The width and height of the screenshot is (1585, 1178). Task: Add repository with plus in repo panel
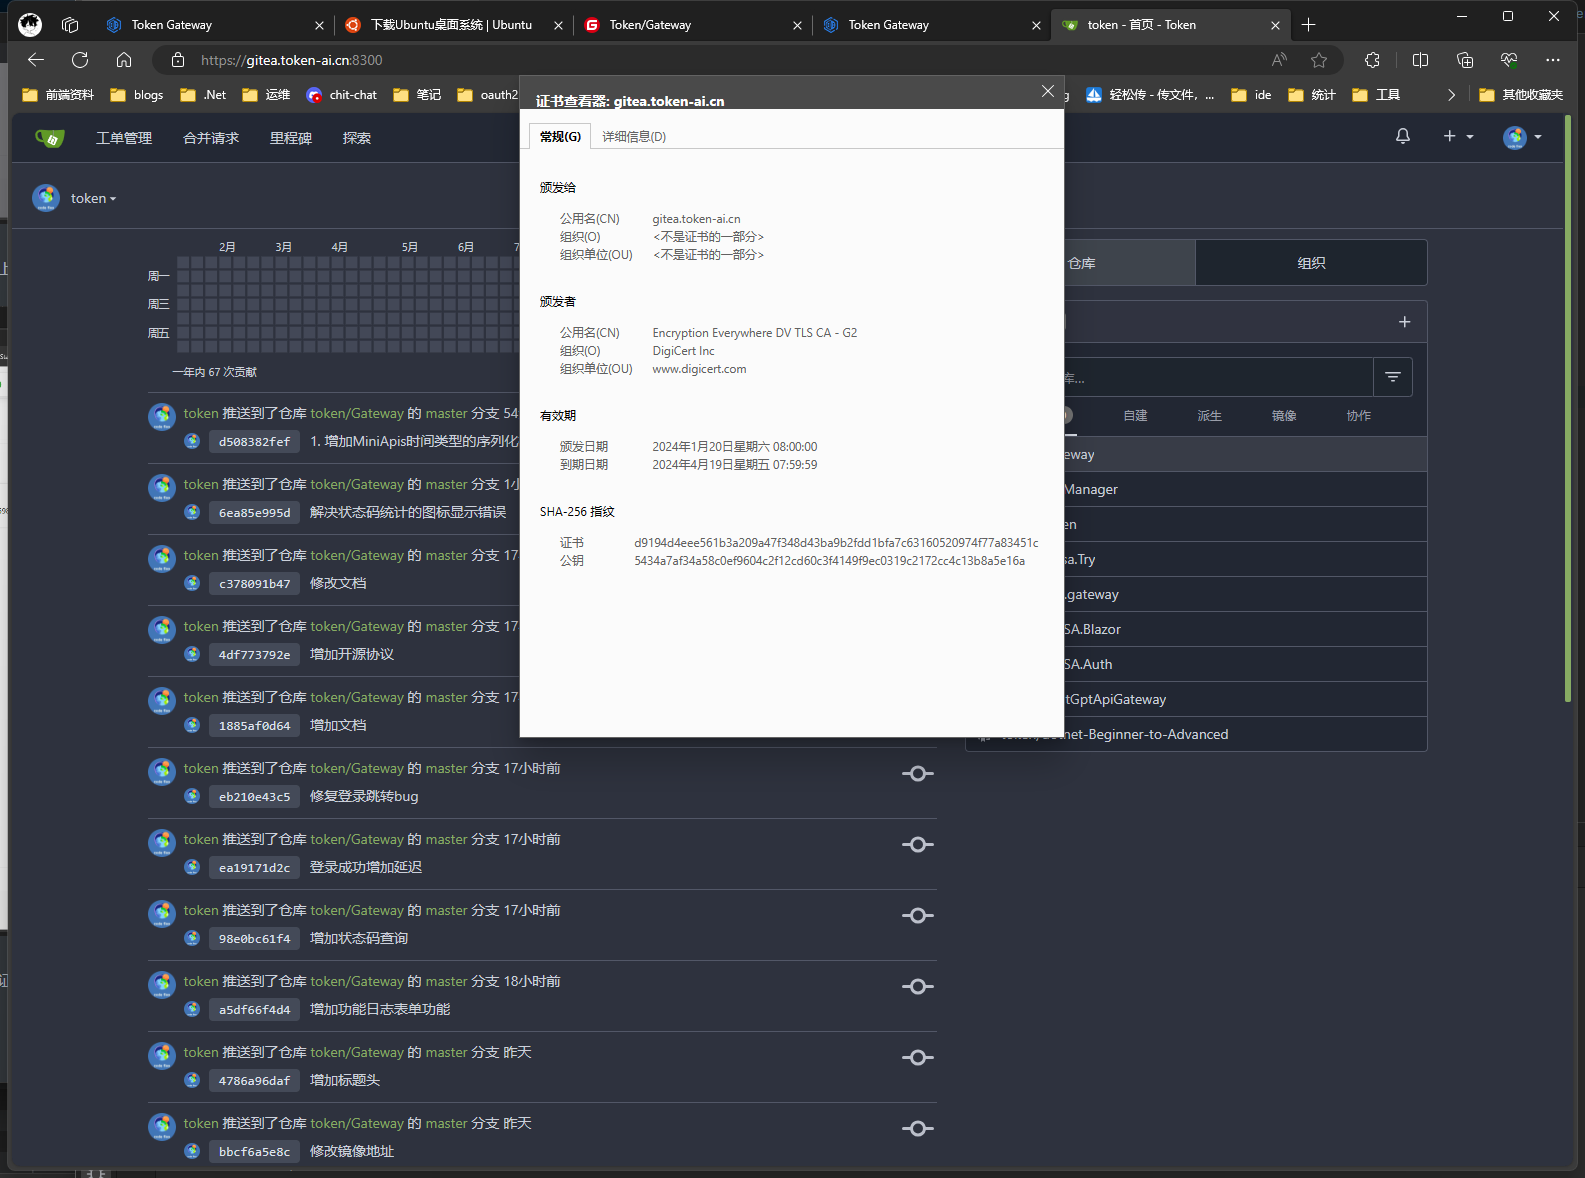point(1405,322)
